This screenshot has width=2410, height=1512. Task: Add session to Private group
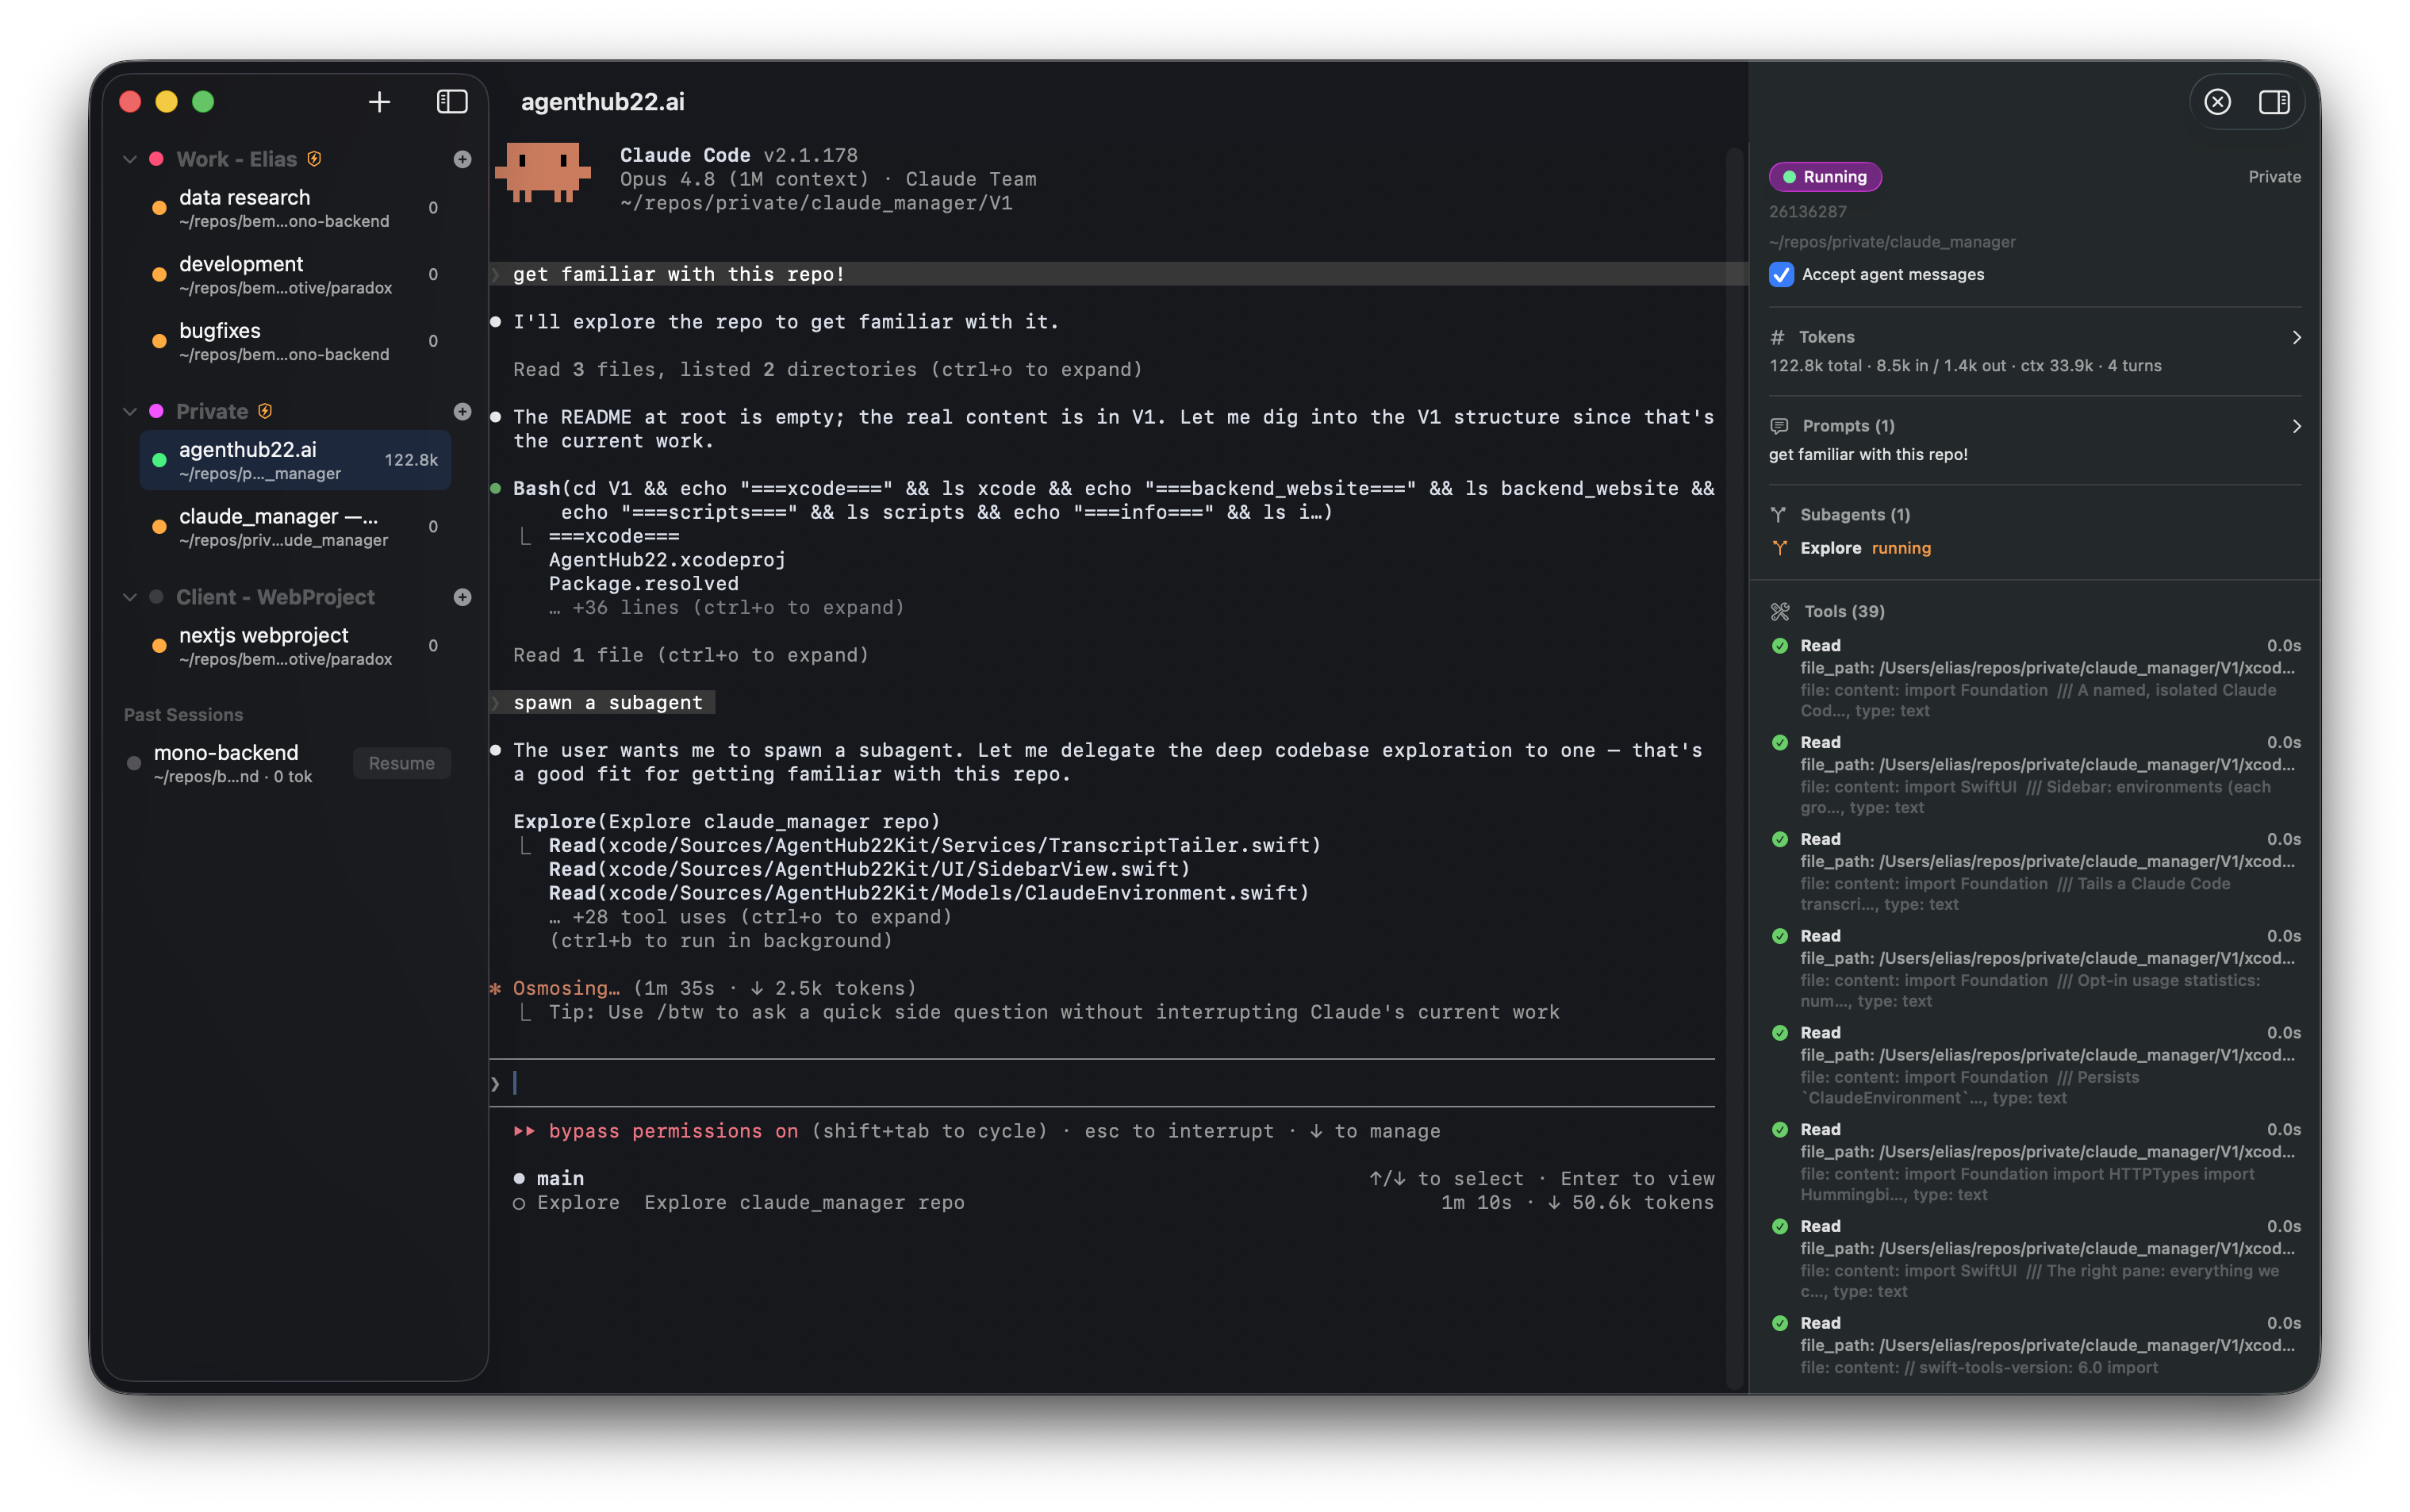tap(462, 411)
